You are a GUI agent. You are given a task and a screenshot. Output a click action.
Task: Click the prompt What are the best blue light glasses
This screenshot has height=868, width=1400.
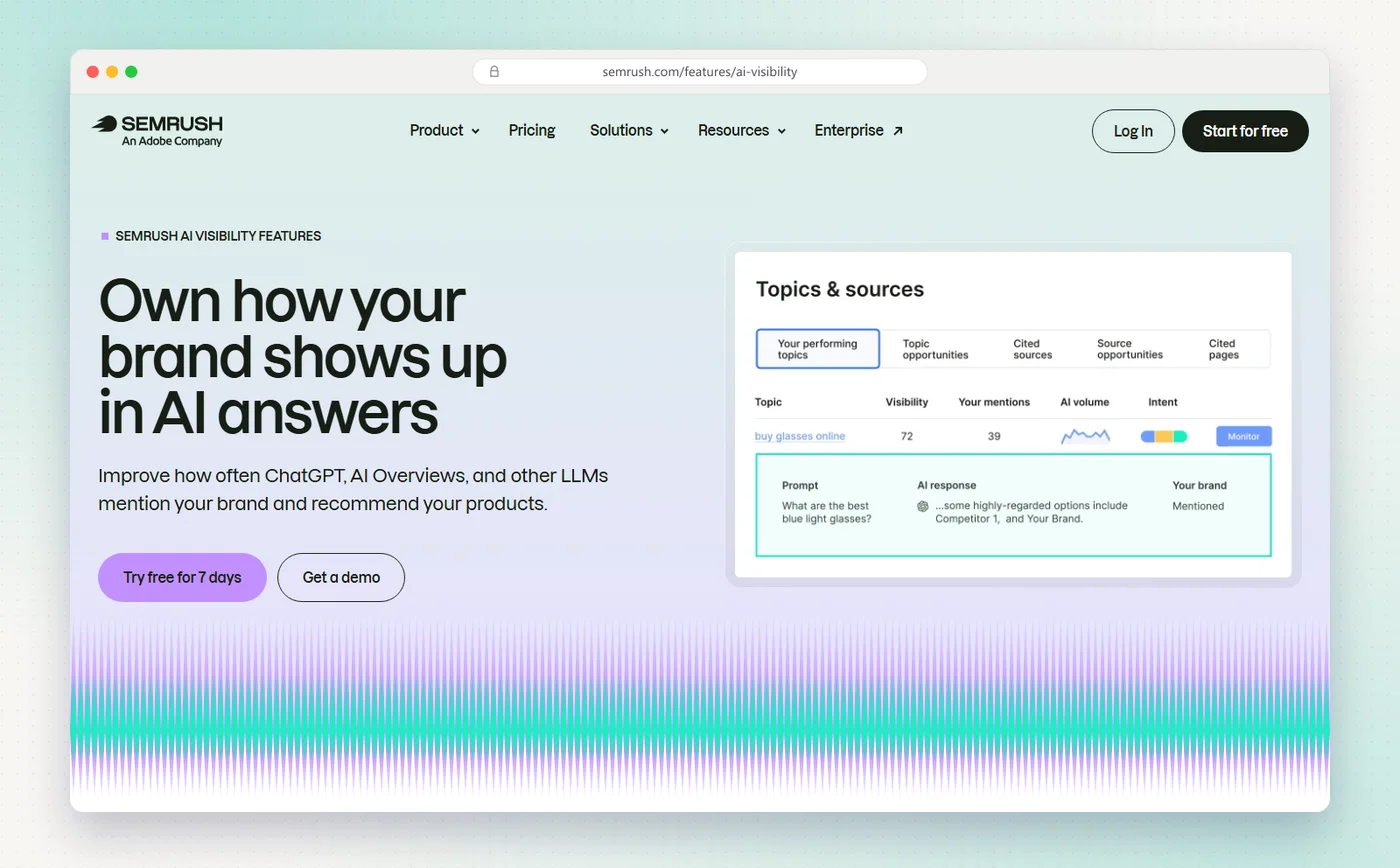827,512
